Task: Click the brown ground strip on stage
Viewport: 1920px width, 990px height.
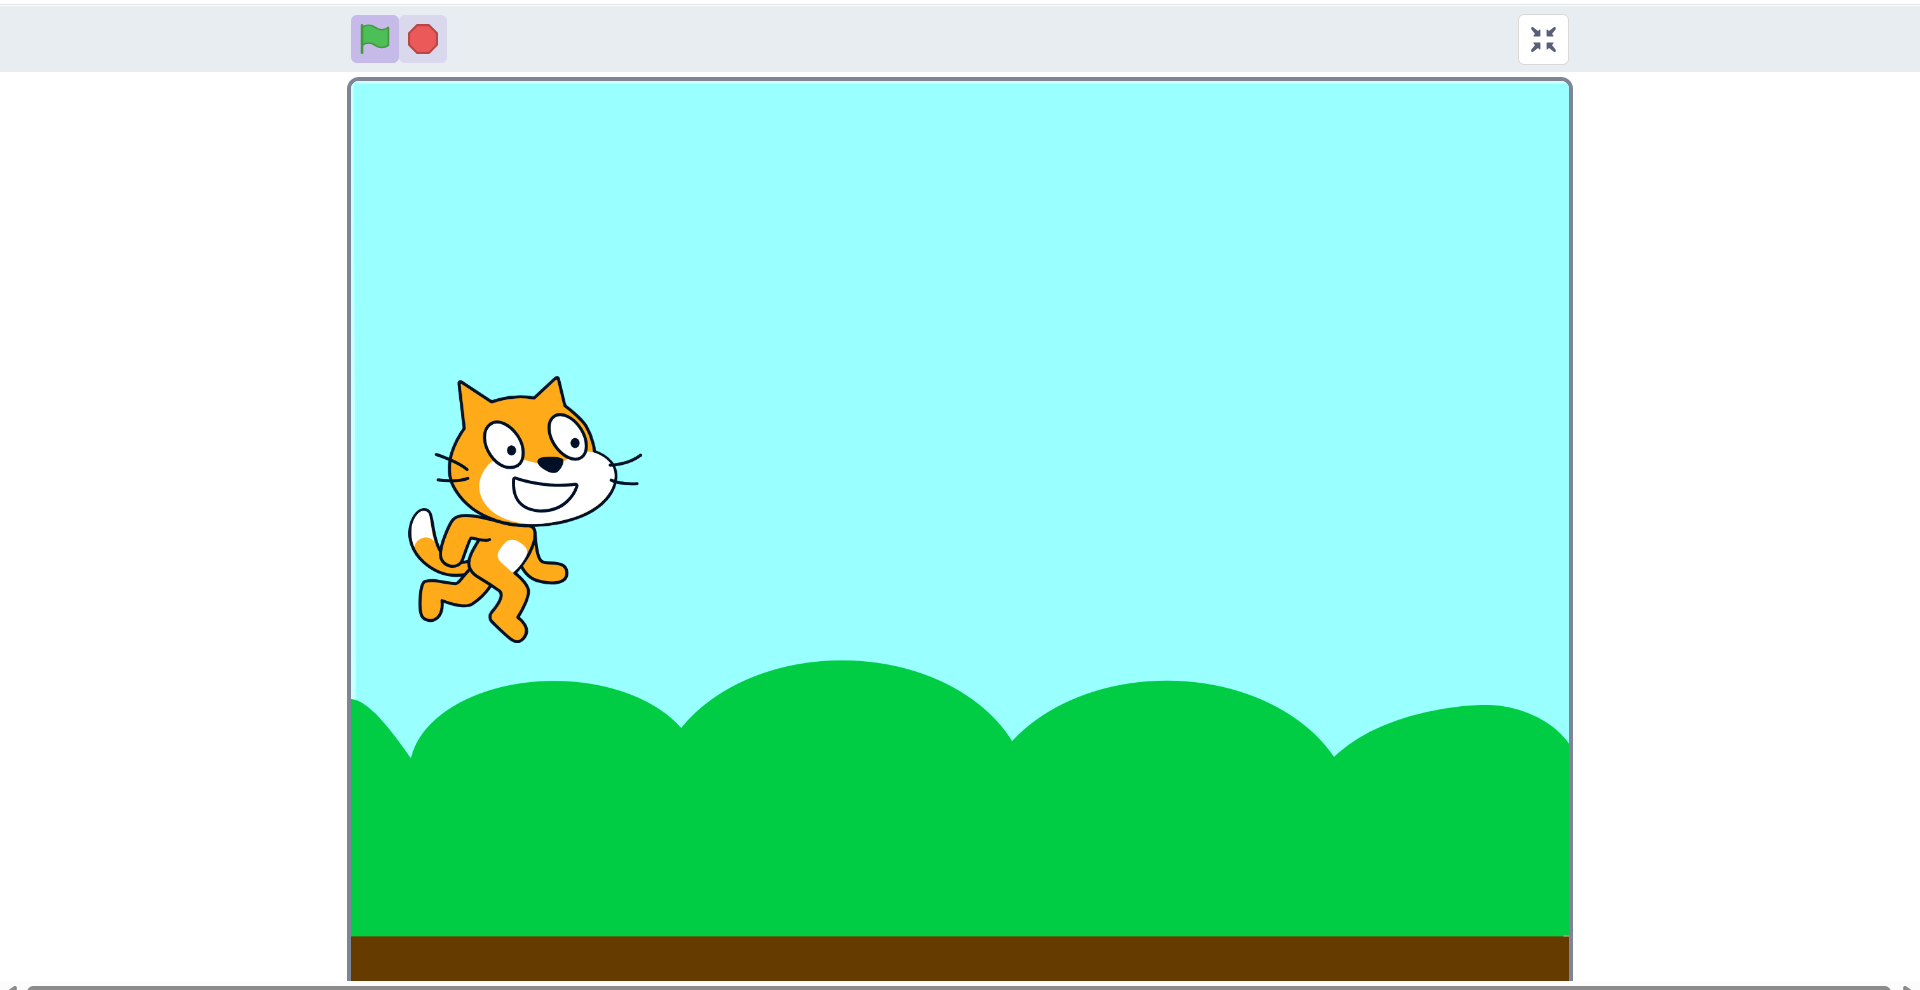Action: (960, 957)
